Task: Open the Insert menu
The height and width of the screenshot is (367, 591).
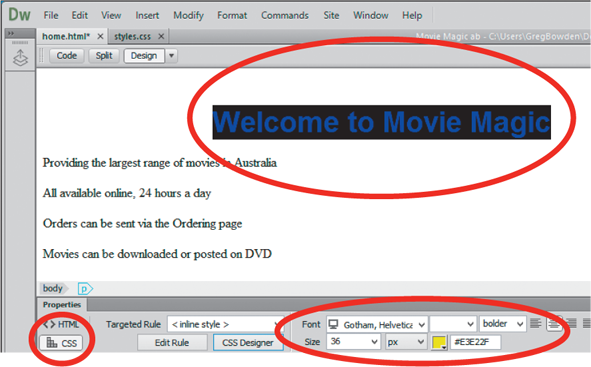Action: coord(147,15)
